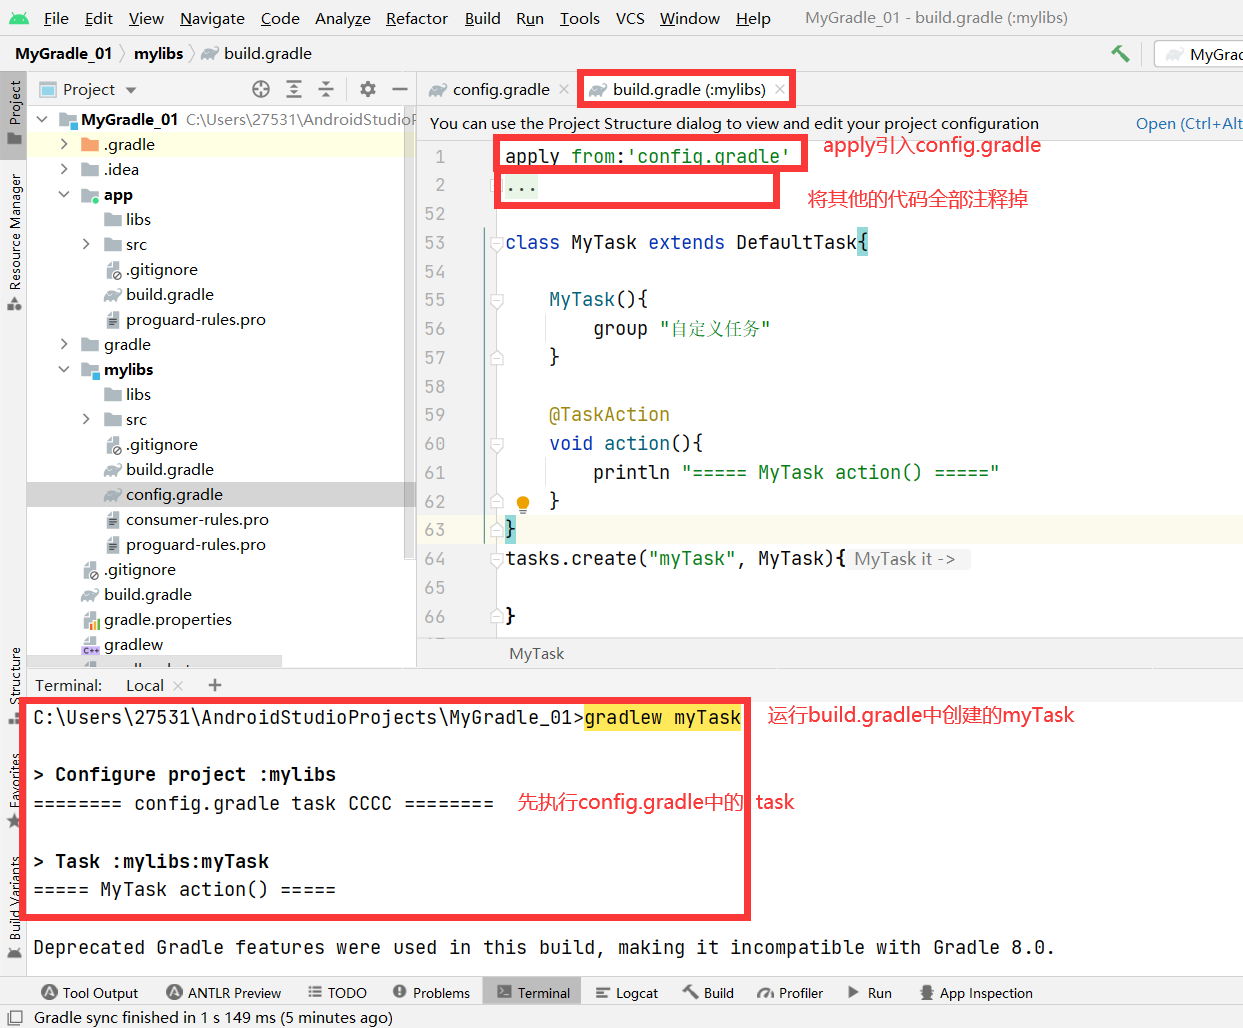The image size is (1243, 1028).
Task: Click the intention bulb at line 62
Action: (522, 503)
